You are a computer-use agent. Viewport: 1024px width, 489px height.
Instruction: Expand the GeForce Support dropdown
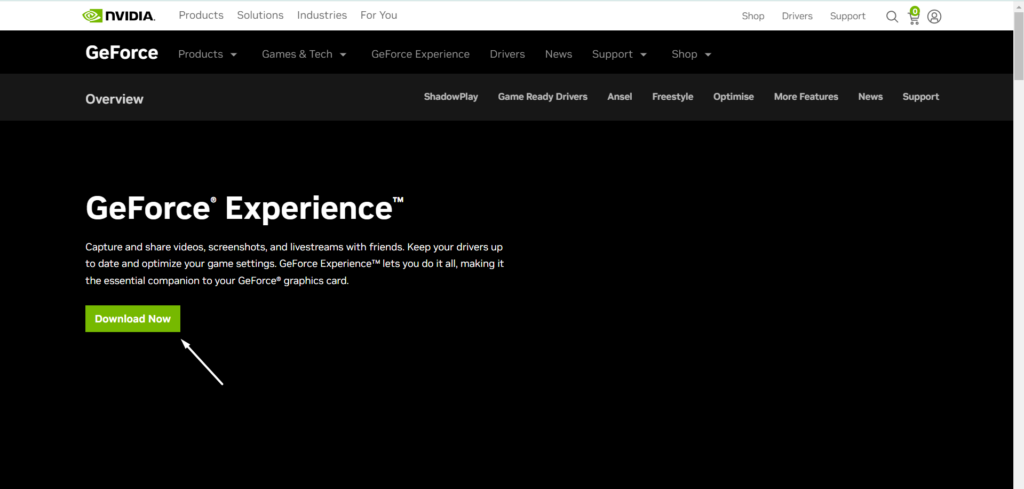coord(620,54)
